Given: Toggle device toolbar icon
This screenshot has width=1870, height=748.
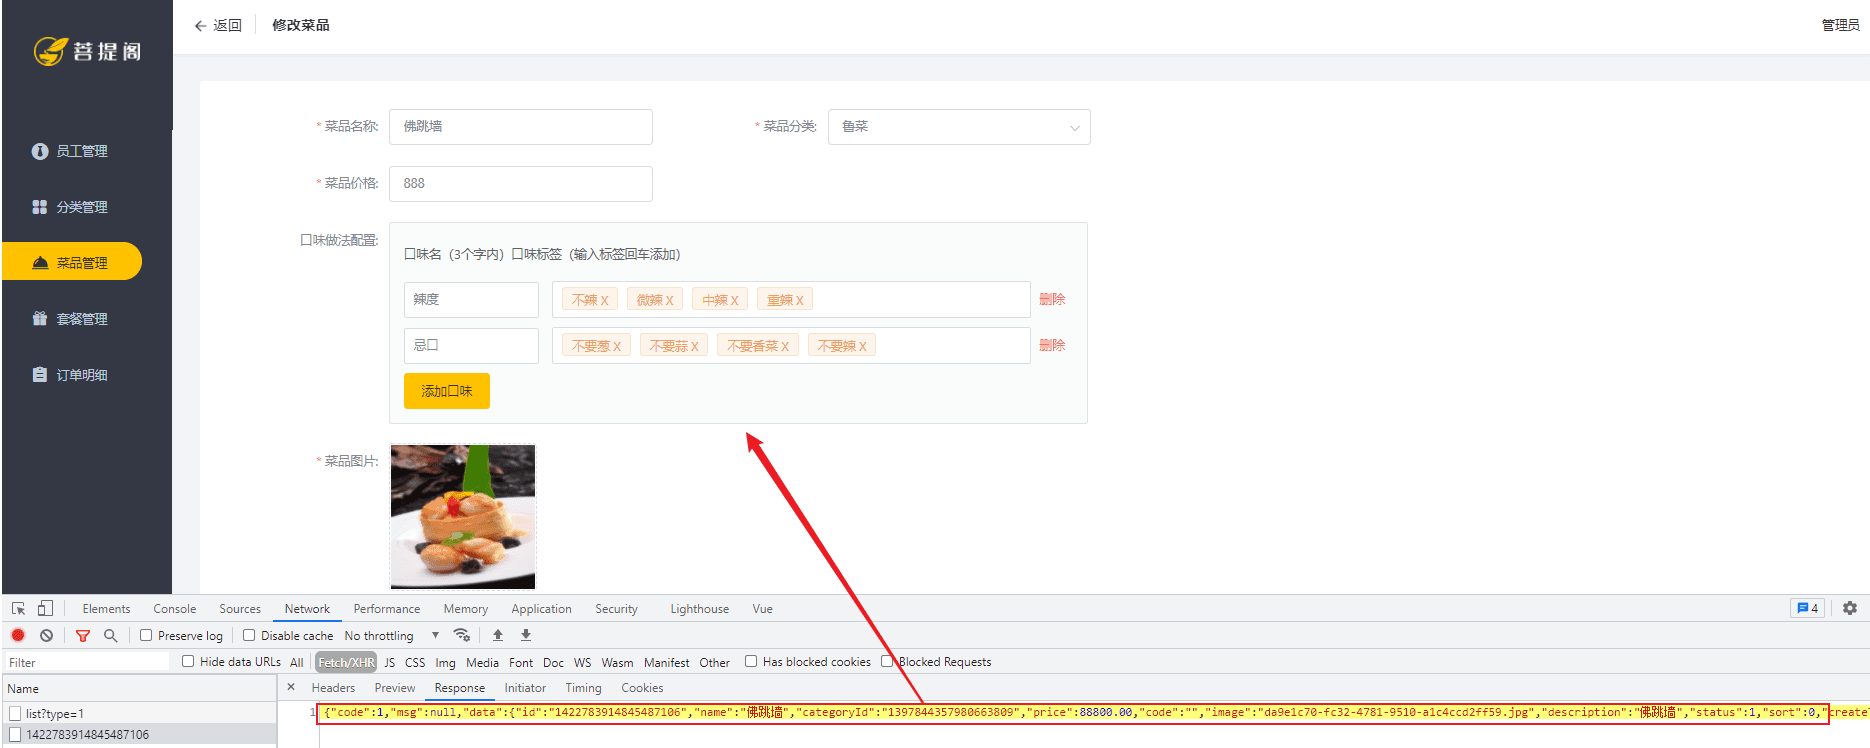Looking at the screenshot, I should [x=45, y=608].
